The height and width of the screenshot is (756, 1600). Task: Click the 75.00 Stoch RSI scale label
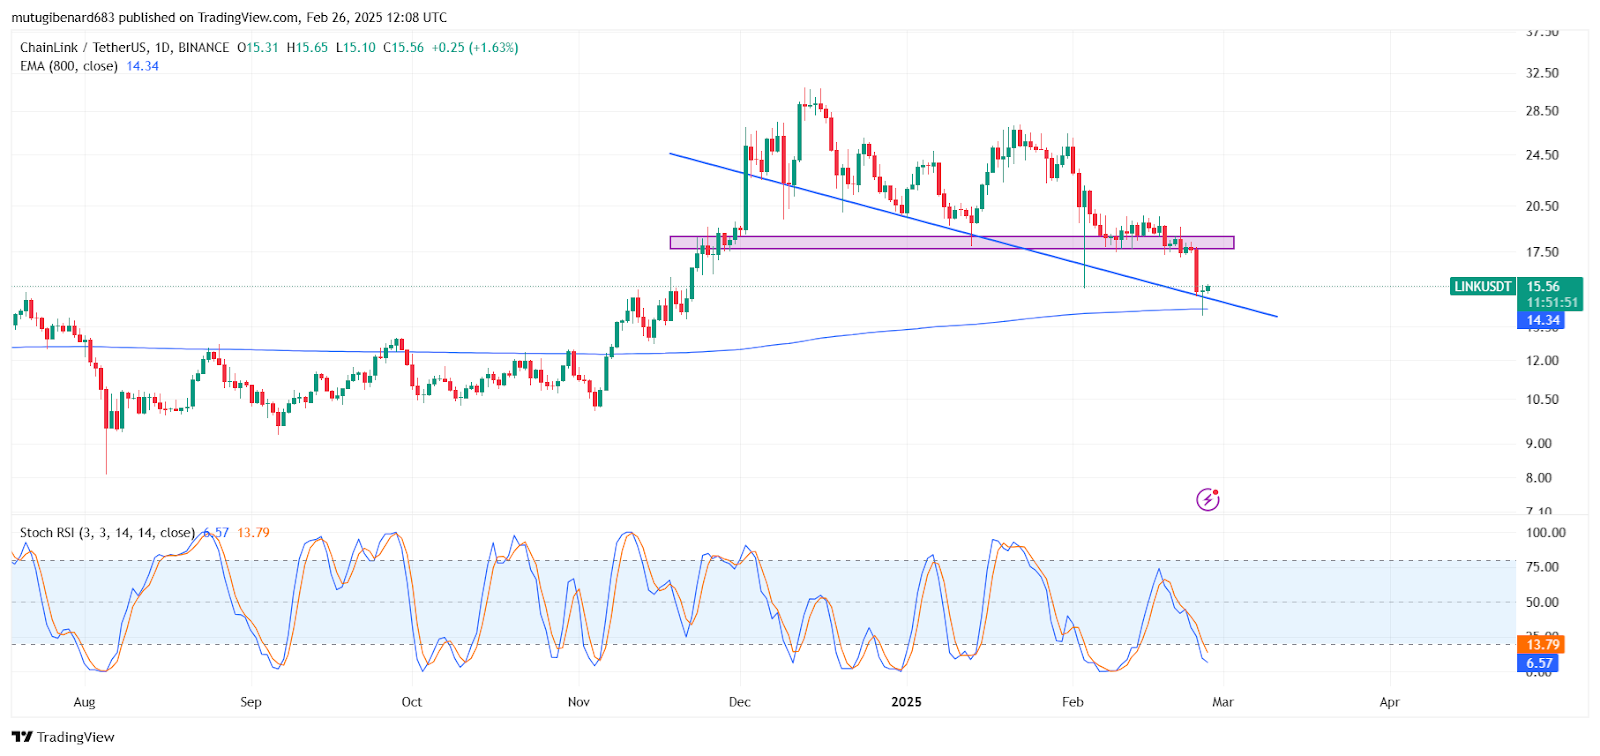(x=1542, y=567)
